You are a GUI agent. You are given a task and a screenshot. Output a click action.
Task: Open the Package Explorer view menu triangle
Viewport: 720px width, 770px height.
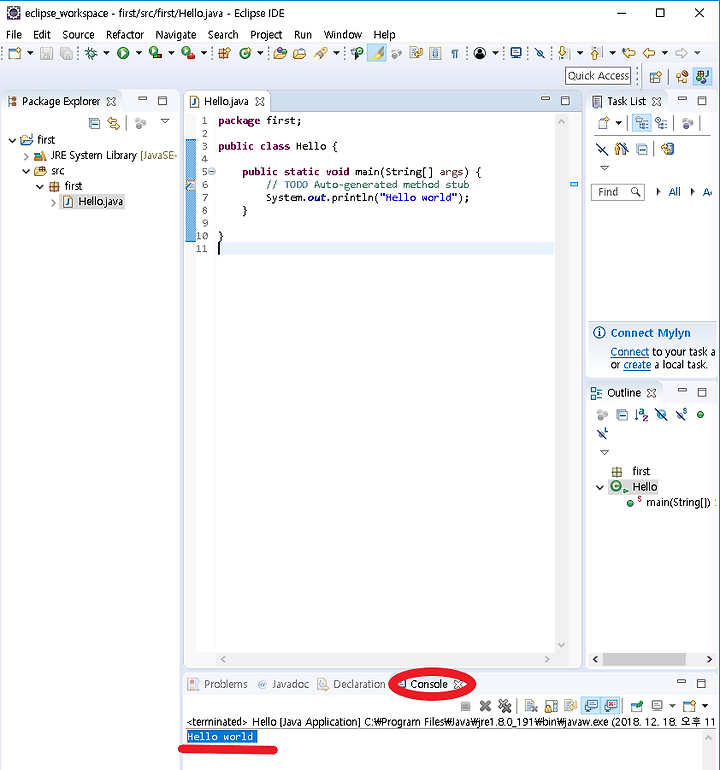(x=165, y=121)
